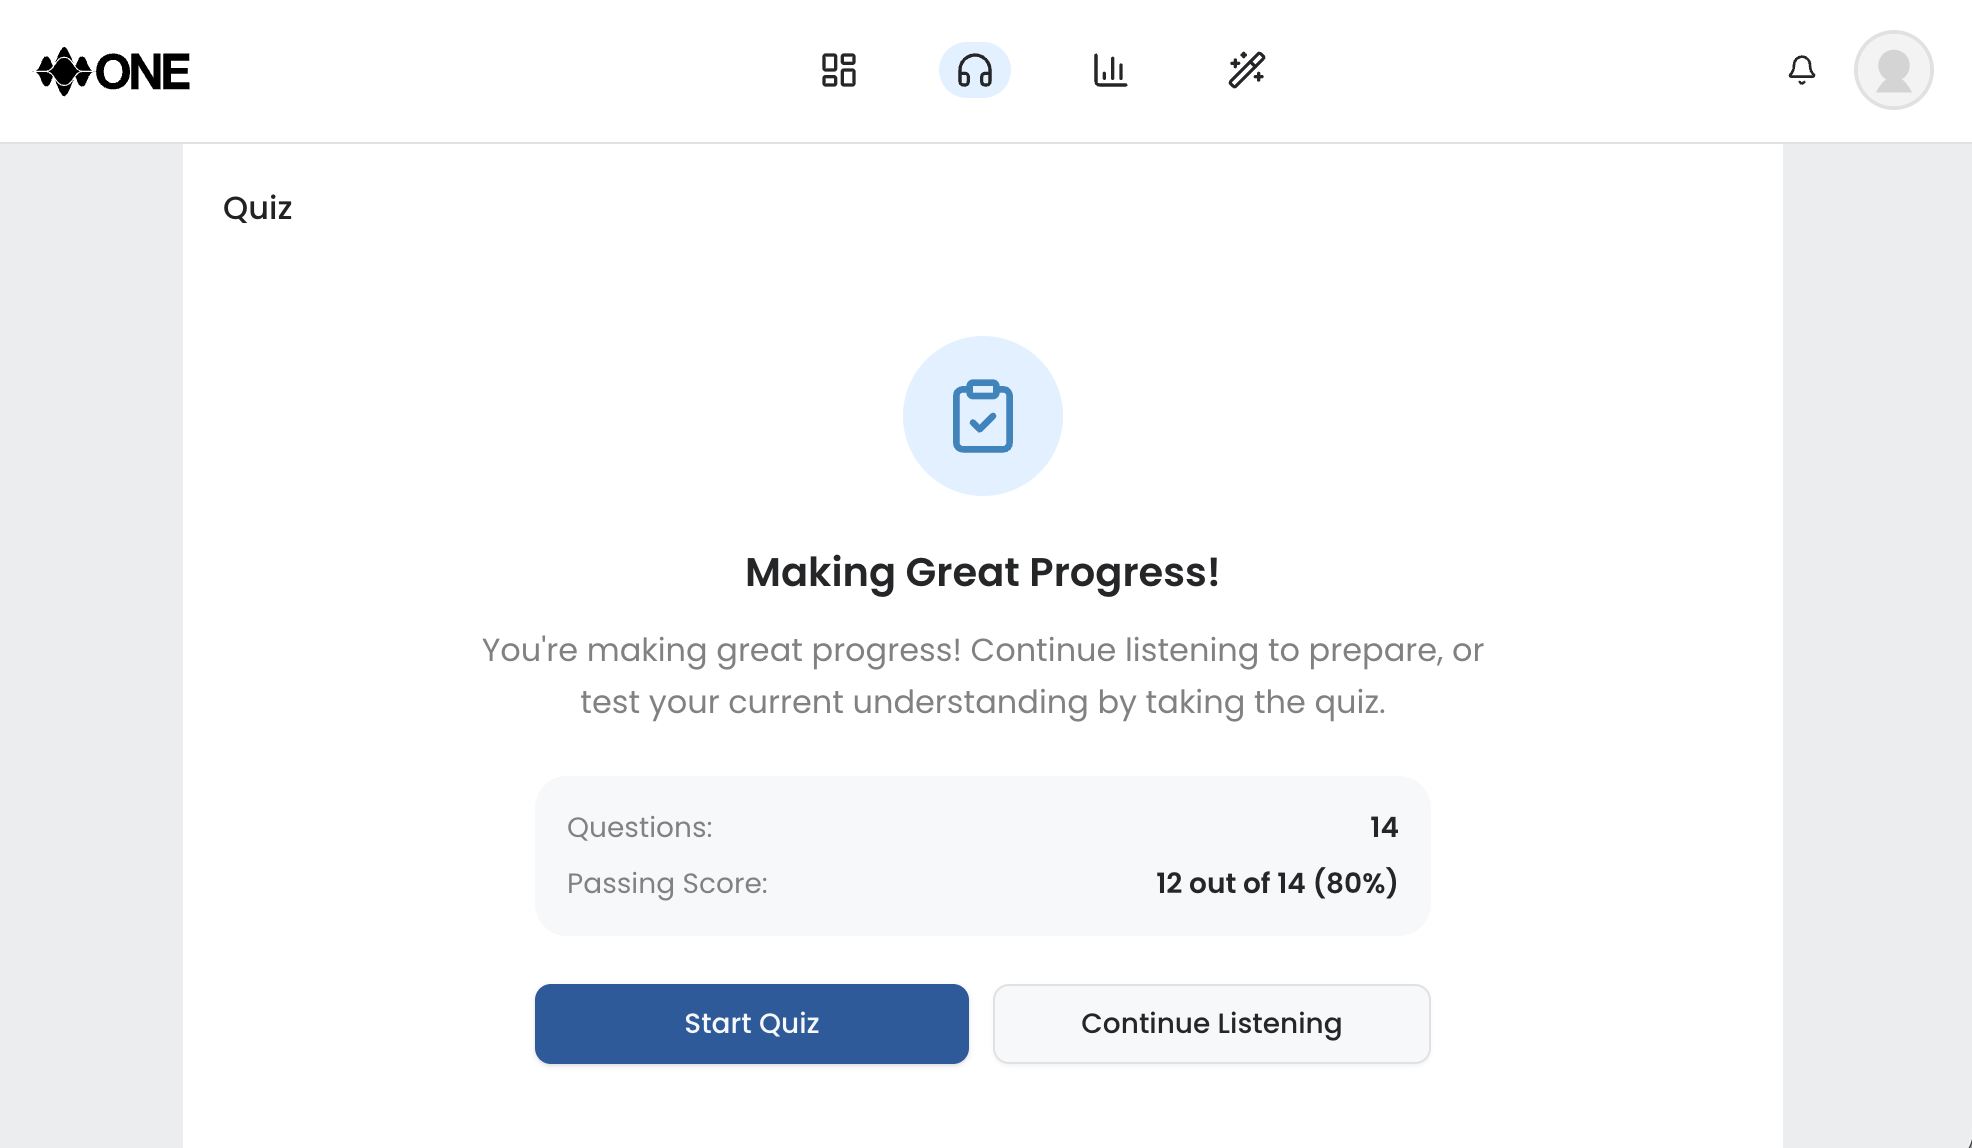Click Continue Listening
1972x1148 pixels.
click(x=1211, y=1023)
